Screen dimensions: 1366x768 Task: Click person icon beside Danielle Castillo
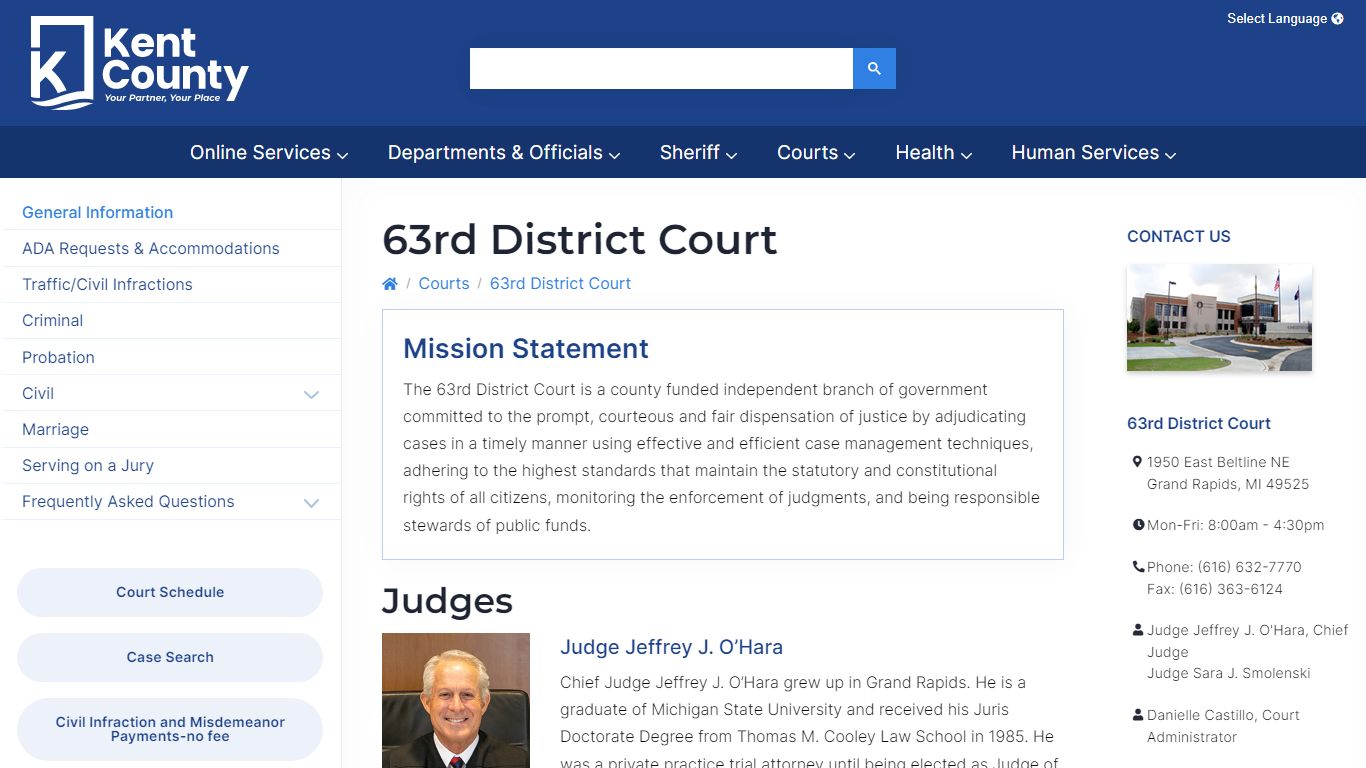1138,715
